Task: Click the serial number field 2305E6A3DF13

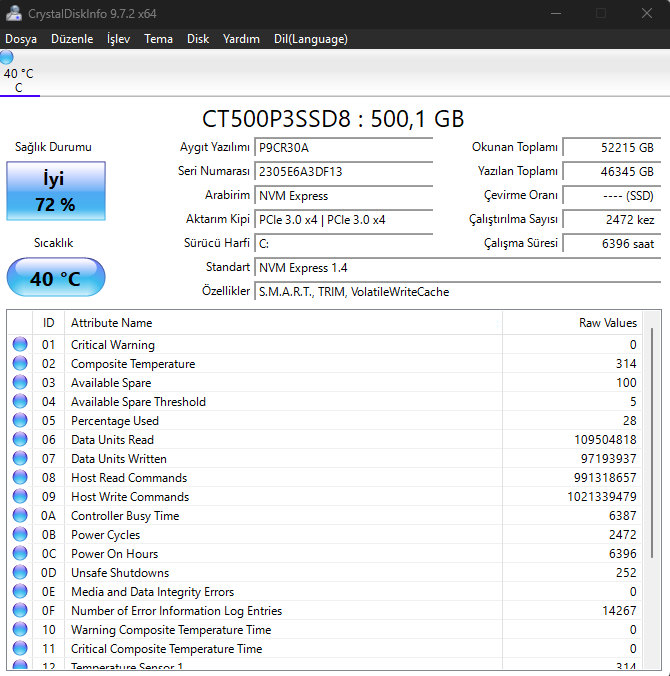Action: point(344,172)
